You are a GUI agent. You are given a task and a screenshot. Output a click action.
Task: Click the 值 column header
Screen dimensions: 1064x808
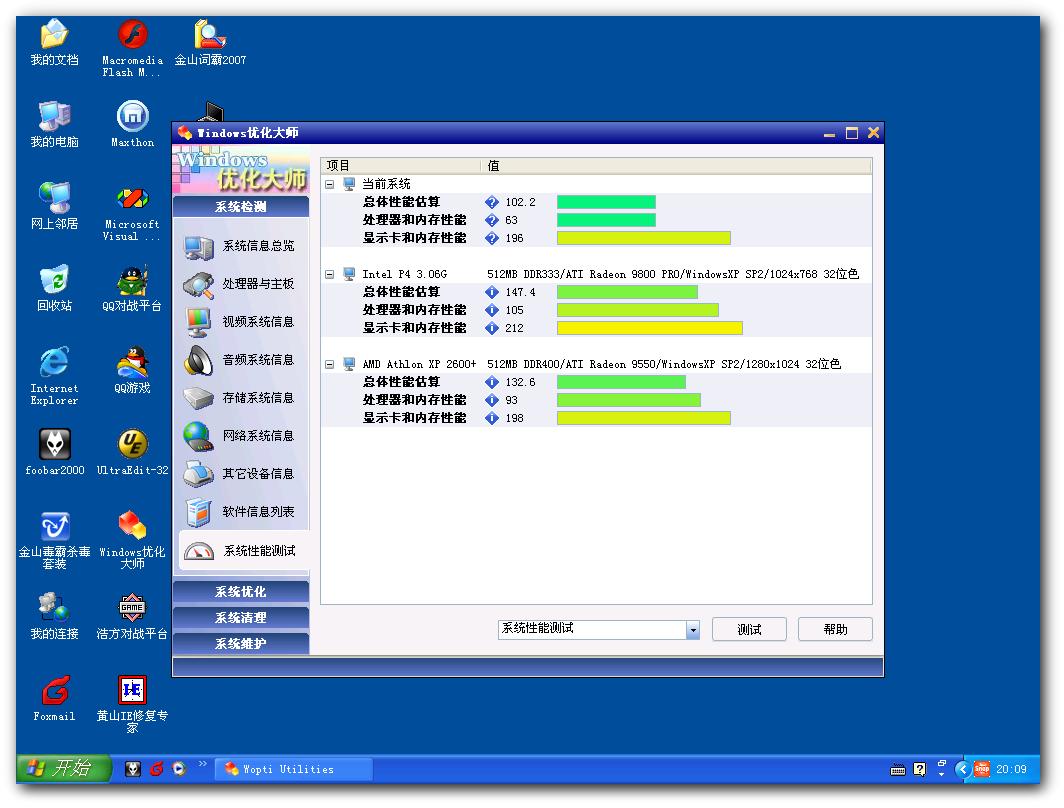677,166
